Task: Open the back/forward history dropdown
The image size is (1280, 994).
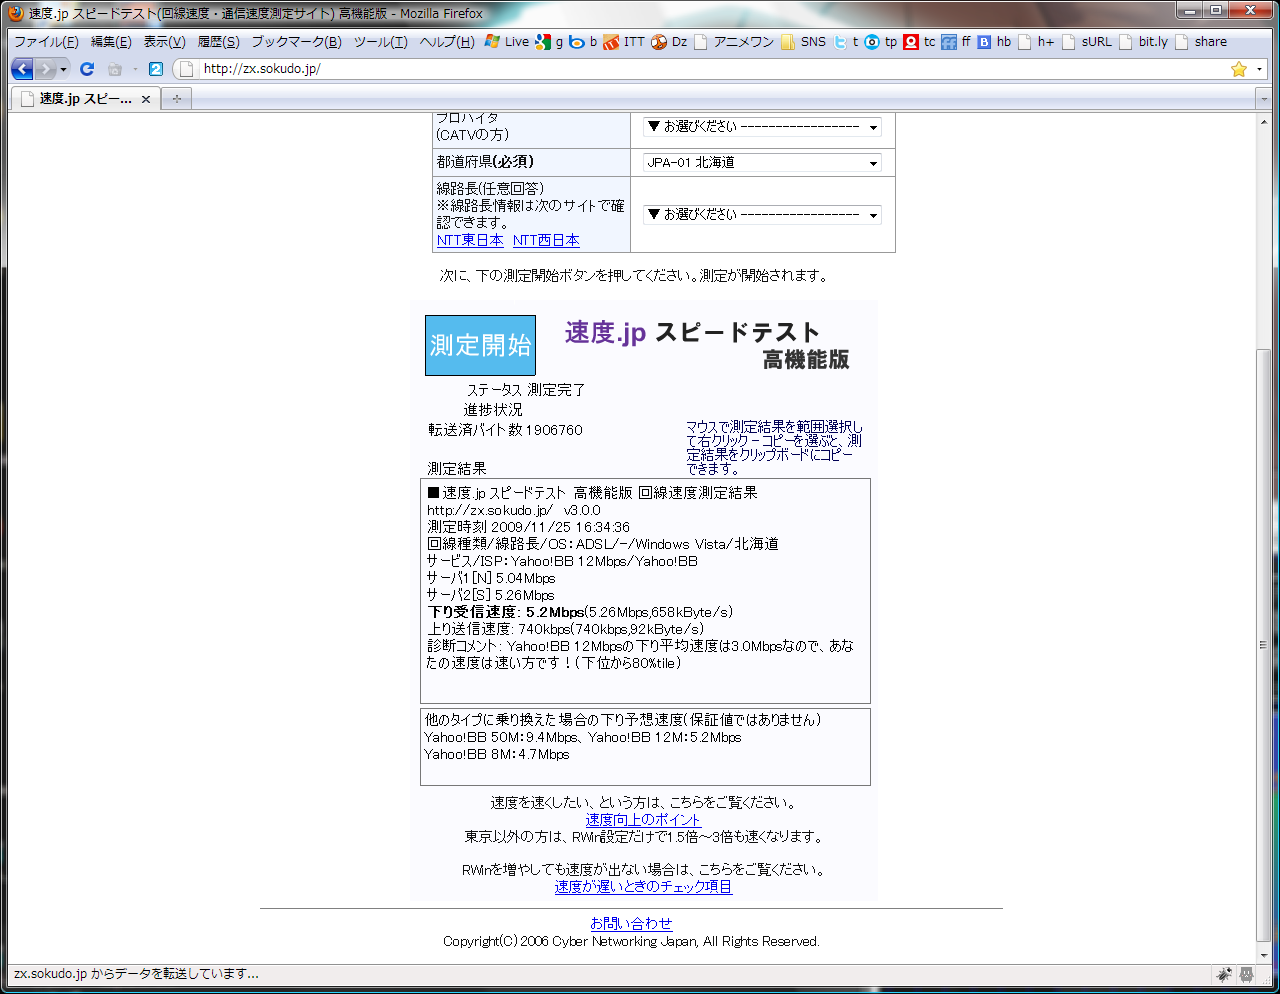Action: 63,69
